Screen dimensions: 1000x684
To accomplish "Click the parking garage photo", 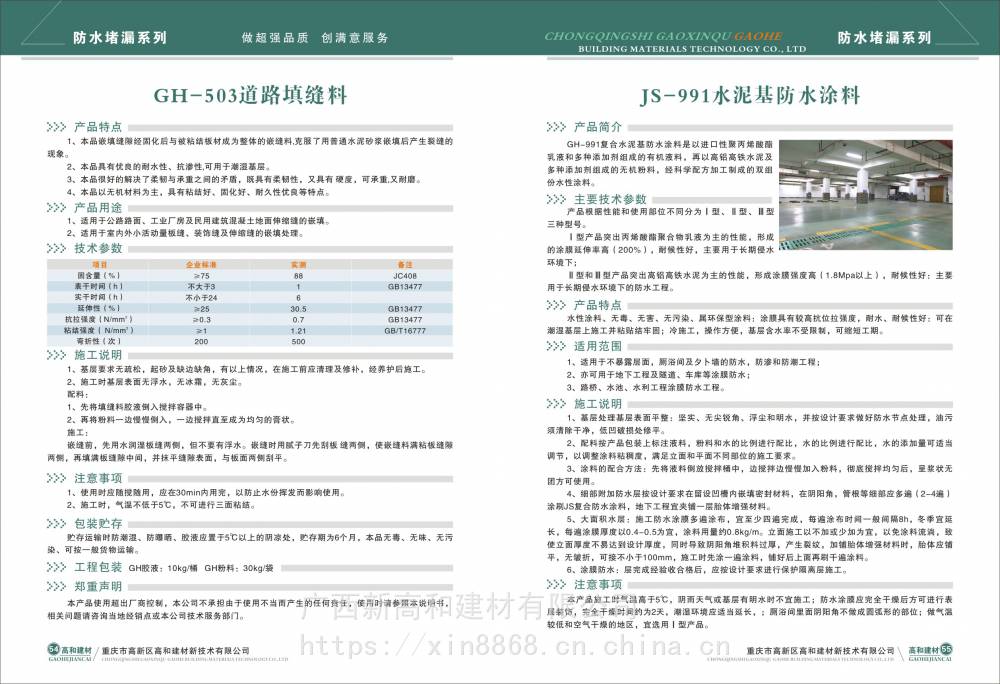I will [x=865, y=195].
